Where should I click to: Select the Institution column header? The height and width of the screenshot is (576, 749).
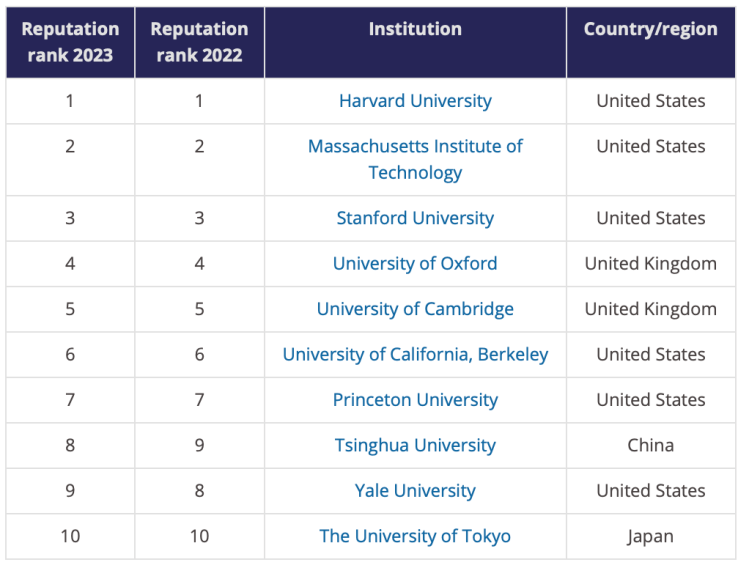[415, 29]
